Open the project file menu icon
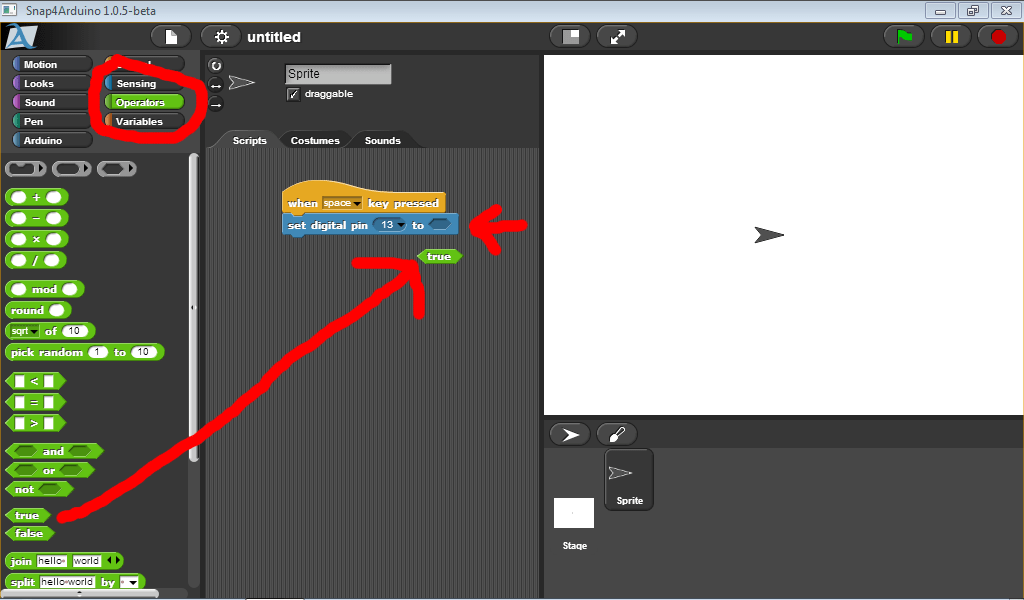 [171, 37]
